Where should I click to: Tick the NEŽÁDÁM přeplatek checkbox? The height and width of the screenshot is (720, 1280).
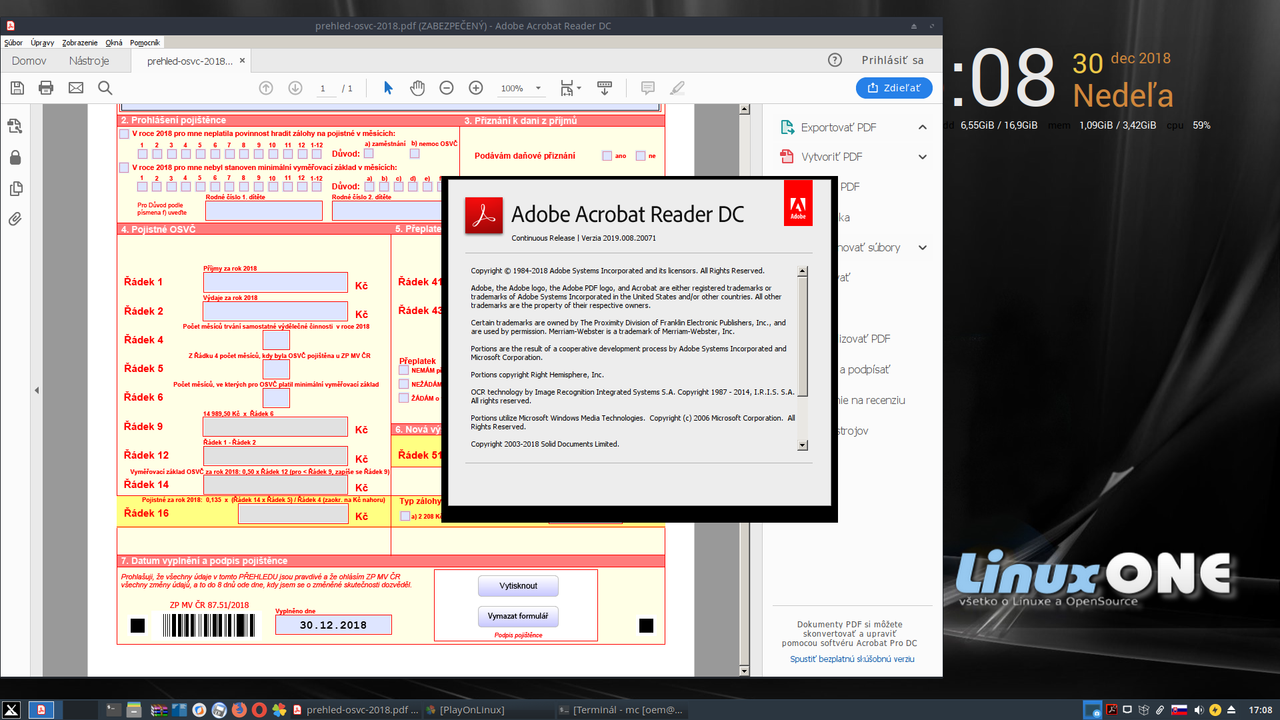point(404,383)
